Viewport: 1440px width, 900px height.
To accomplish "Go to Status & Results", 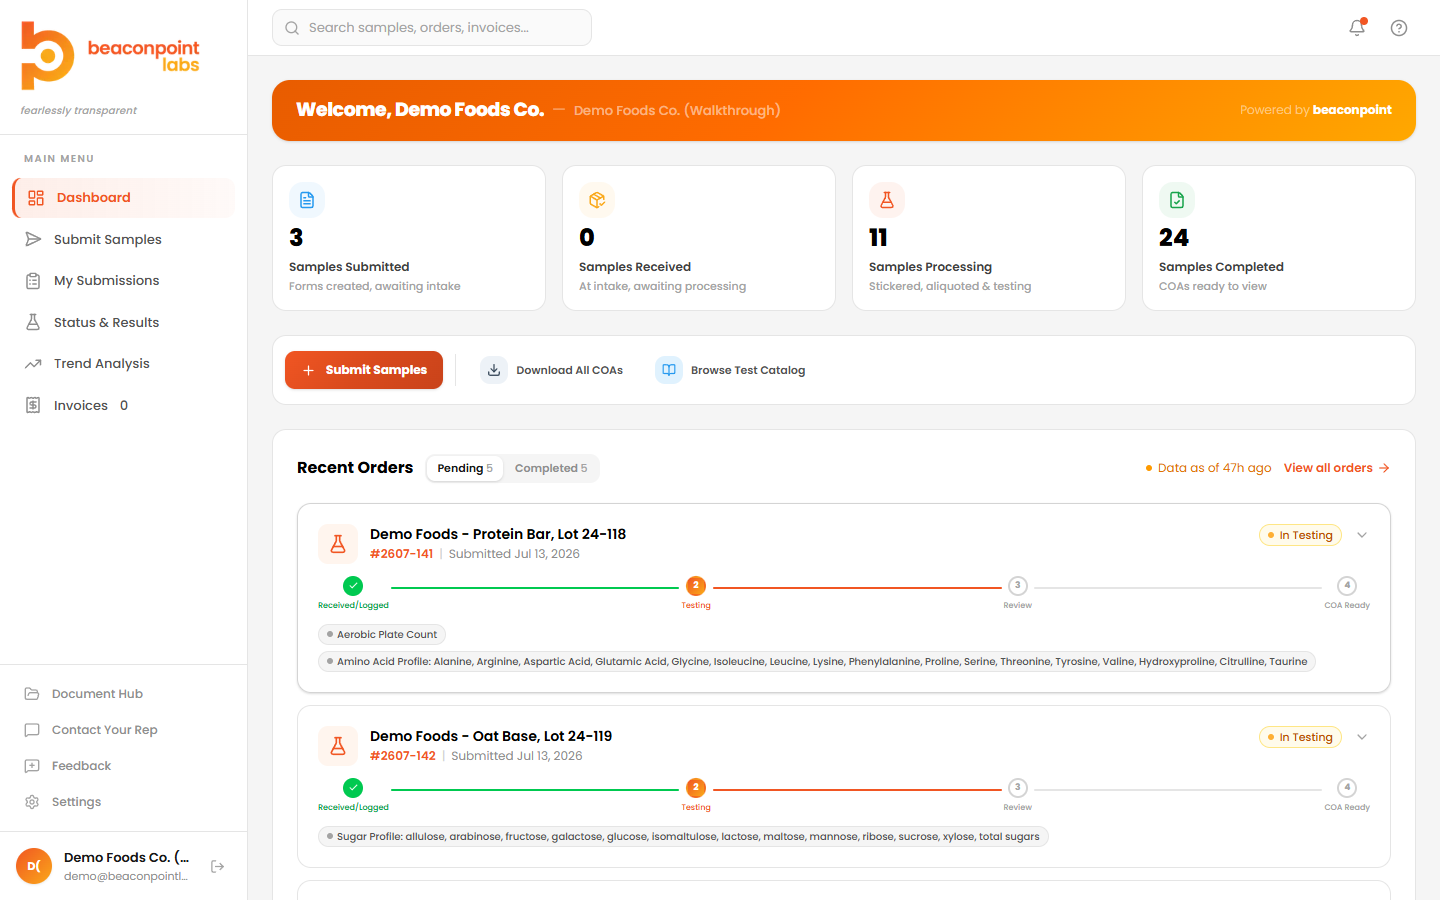I will click(124, 322).
